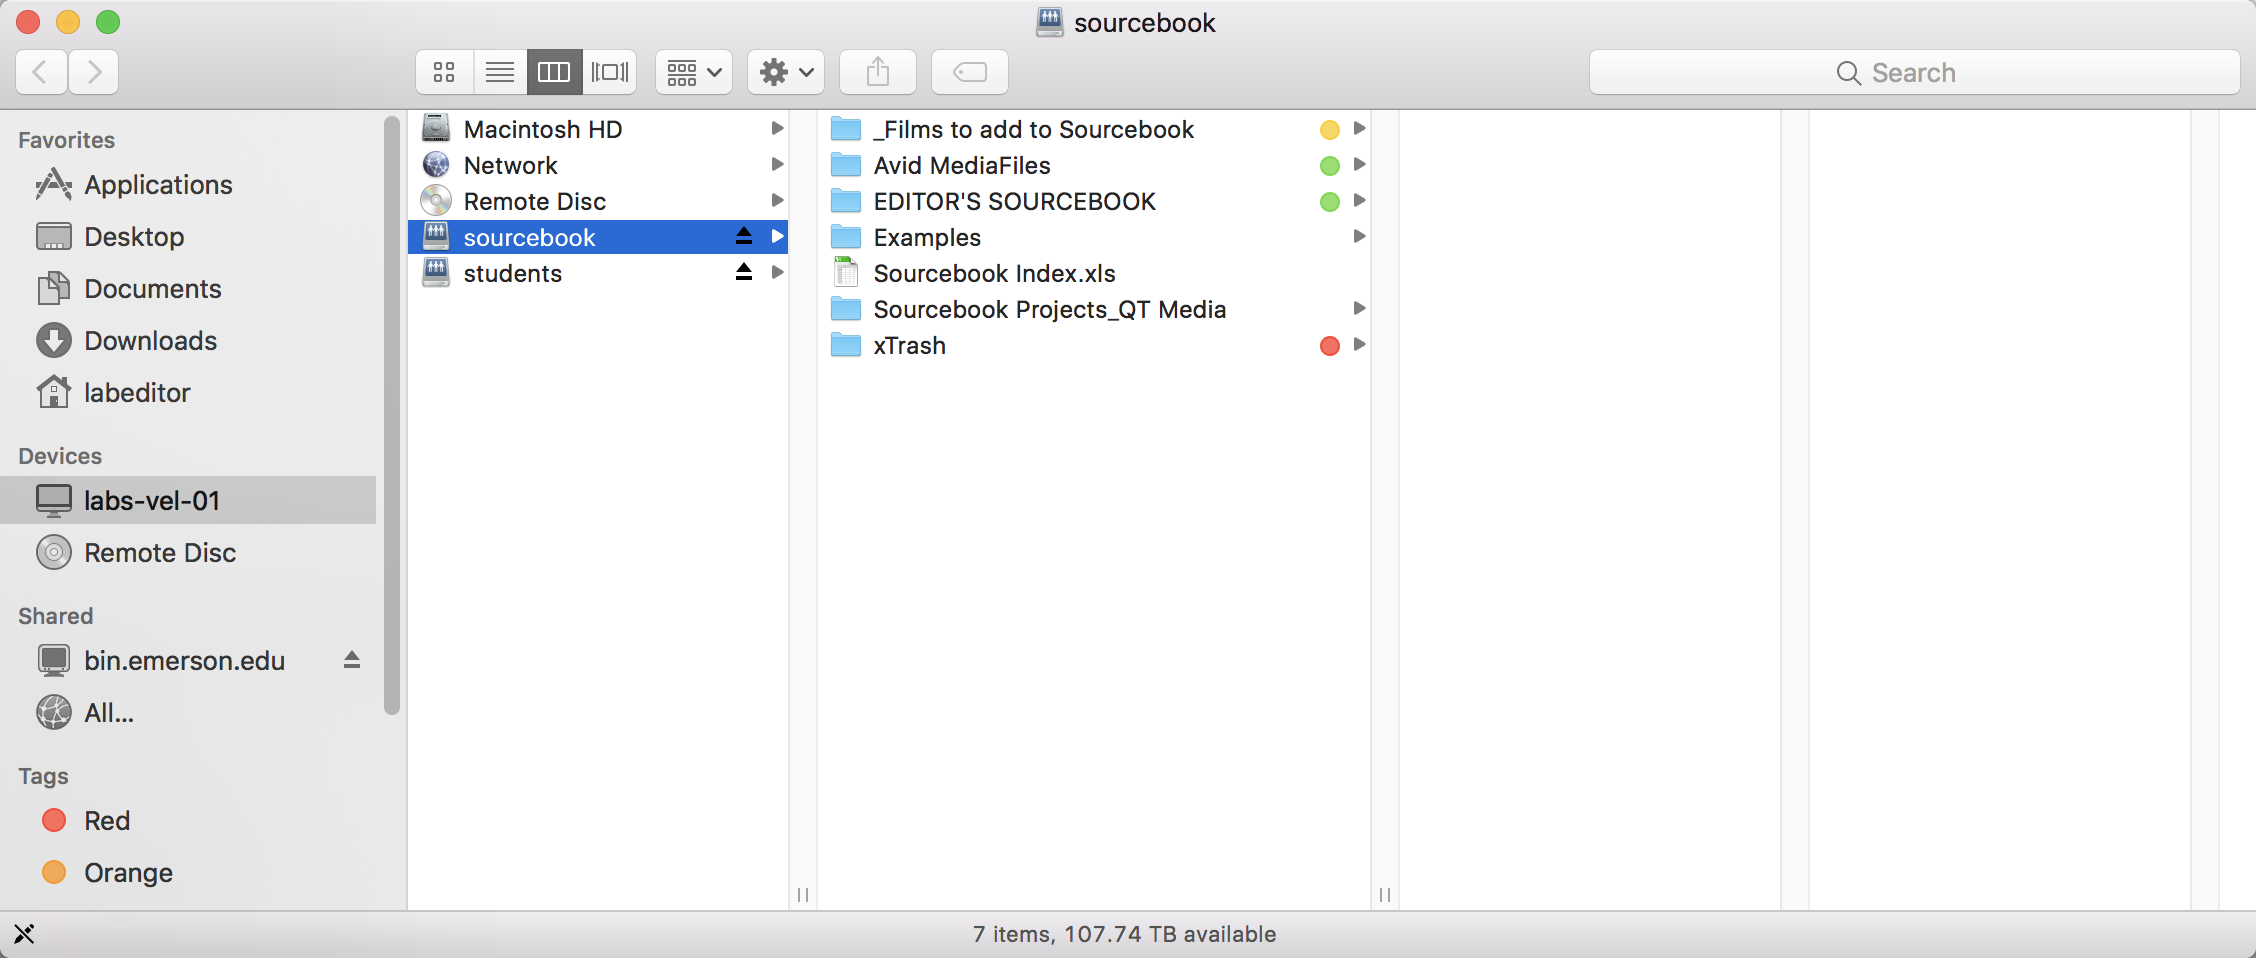Select Remote Disc in the first column
The width and height of the screenshot is (2256, 958).
(x=598, y=201)
